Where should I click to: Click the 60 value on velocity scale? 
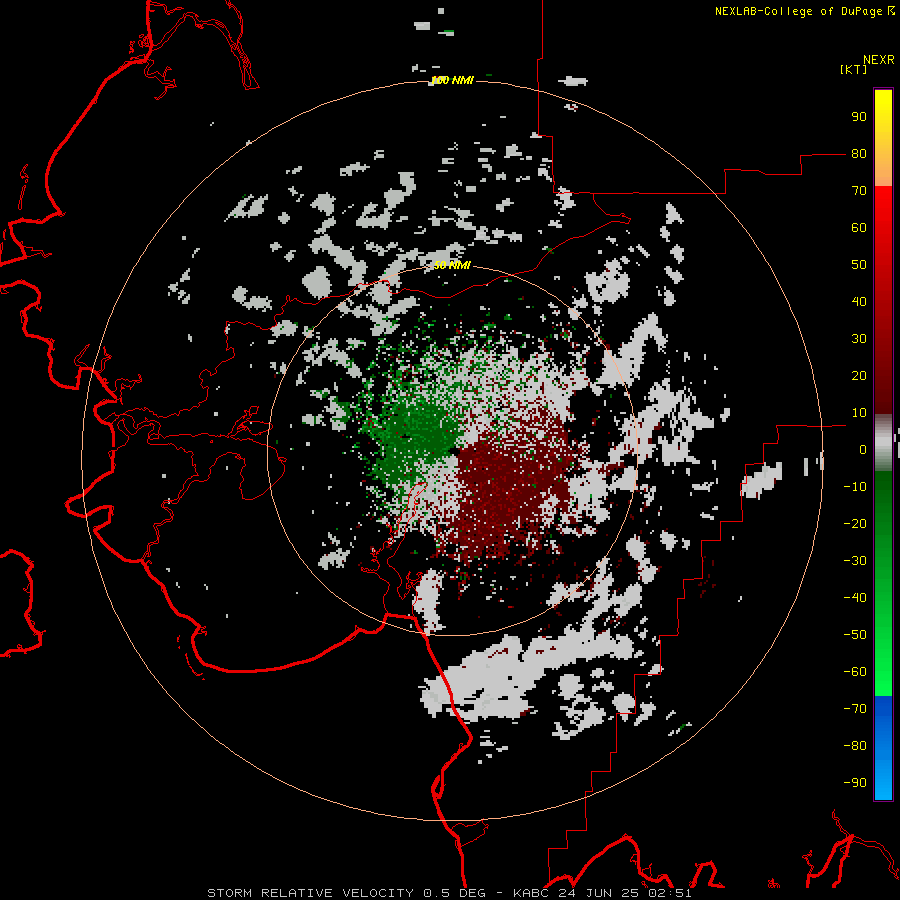[x=859, y=227]
